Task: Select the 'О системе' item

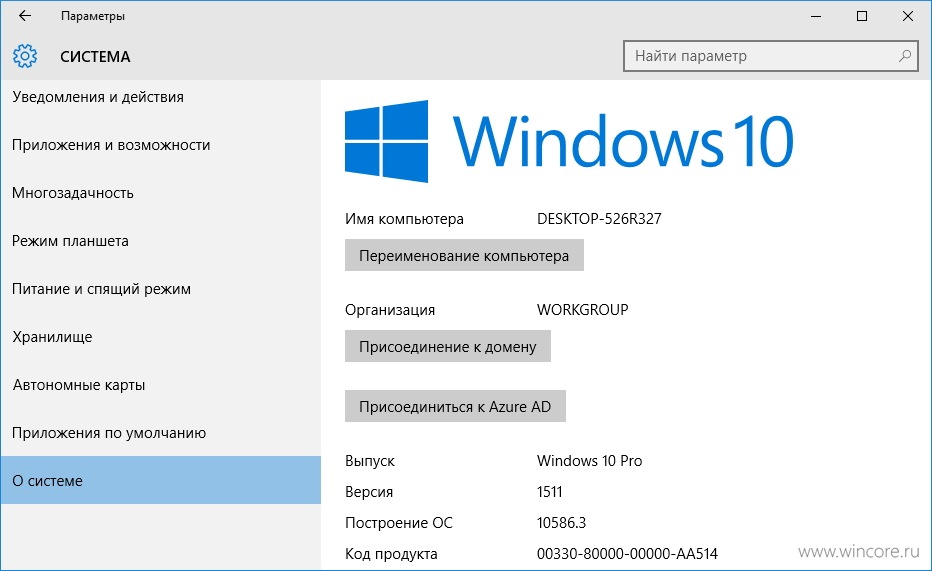Action: pos(160,480)
